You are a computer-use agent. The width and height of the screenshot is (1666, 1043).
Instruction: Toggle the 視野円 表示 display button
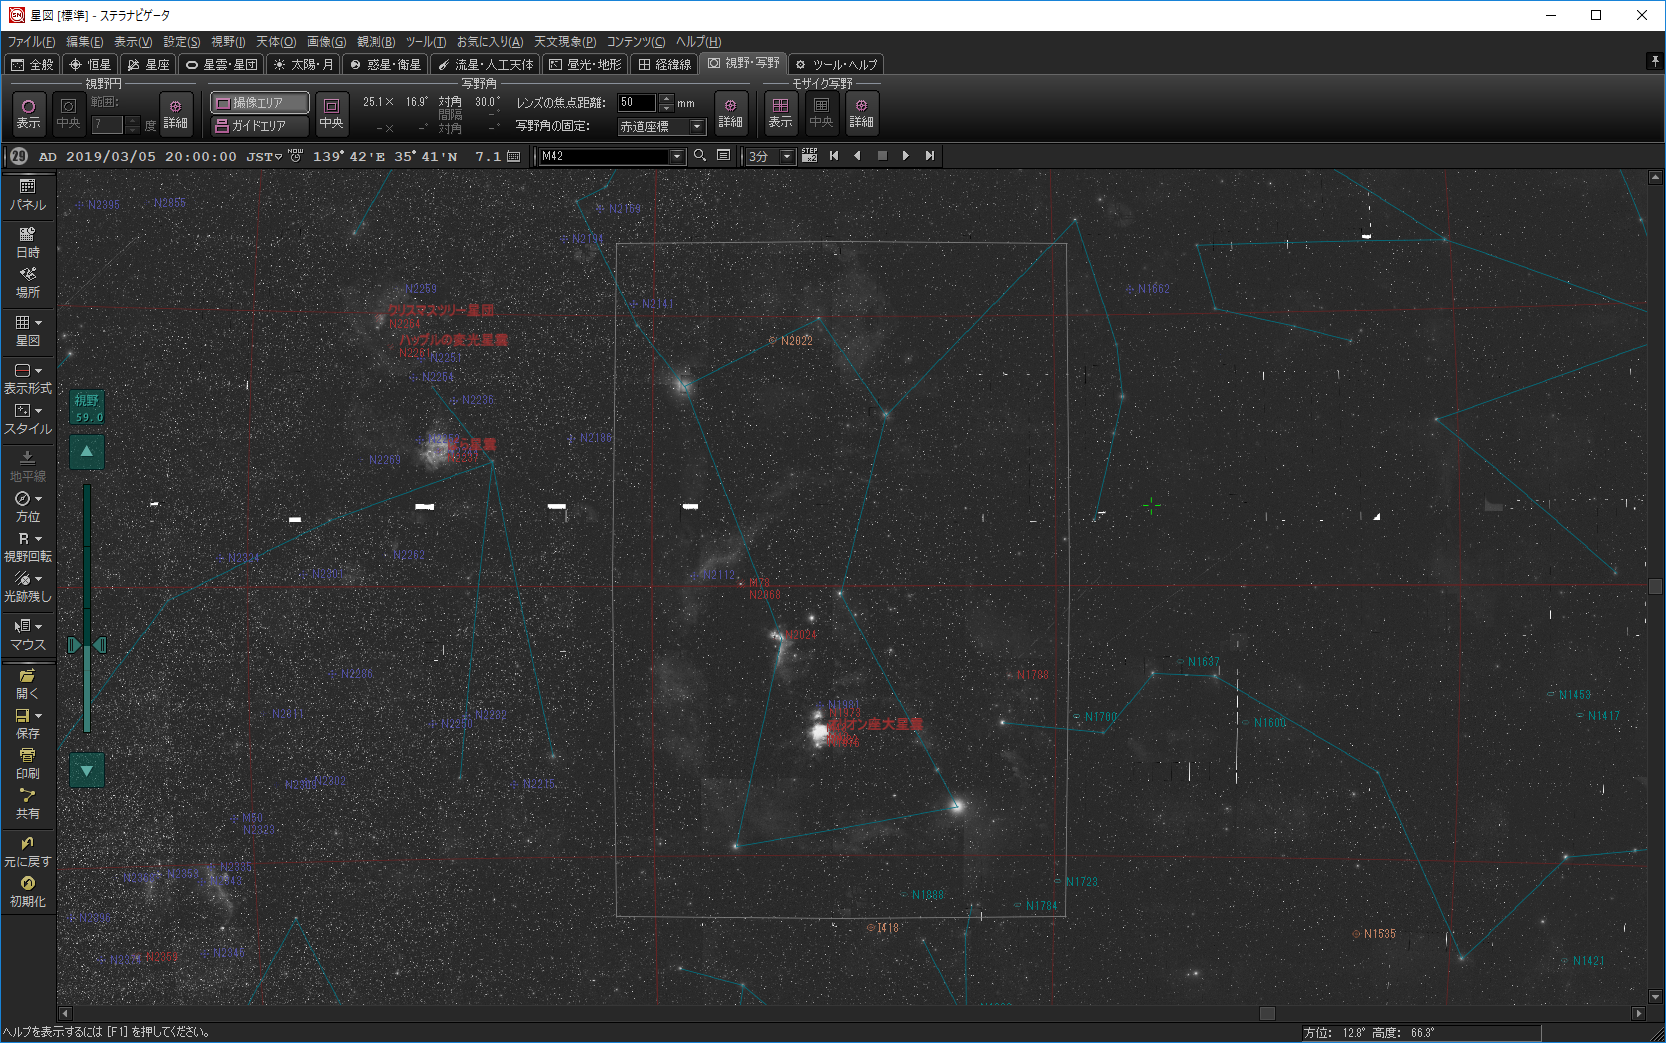tap(28, 113)
